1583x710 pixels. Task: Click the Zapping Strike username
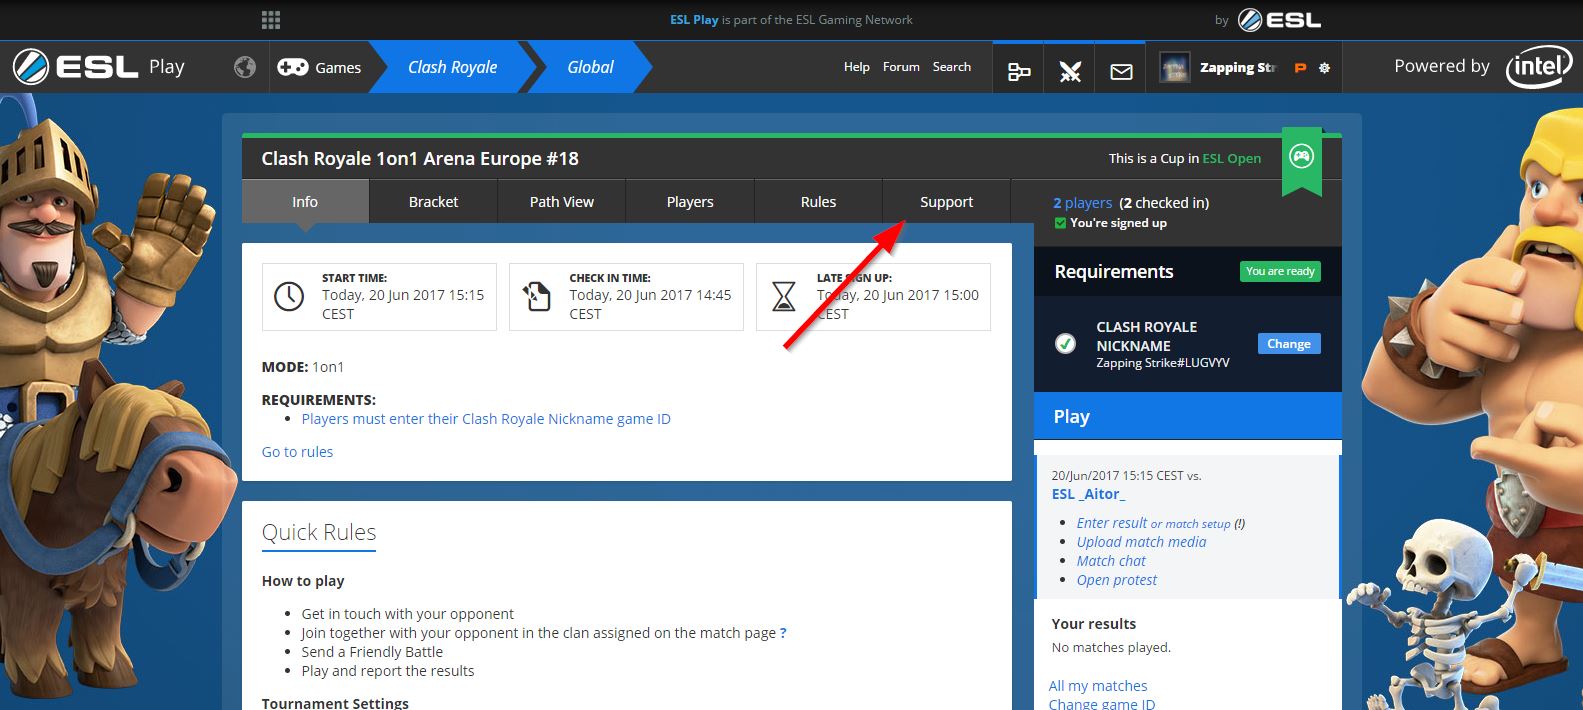tap(1238, 68)
